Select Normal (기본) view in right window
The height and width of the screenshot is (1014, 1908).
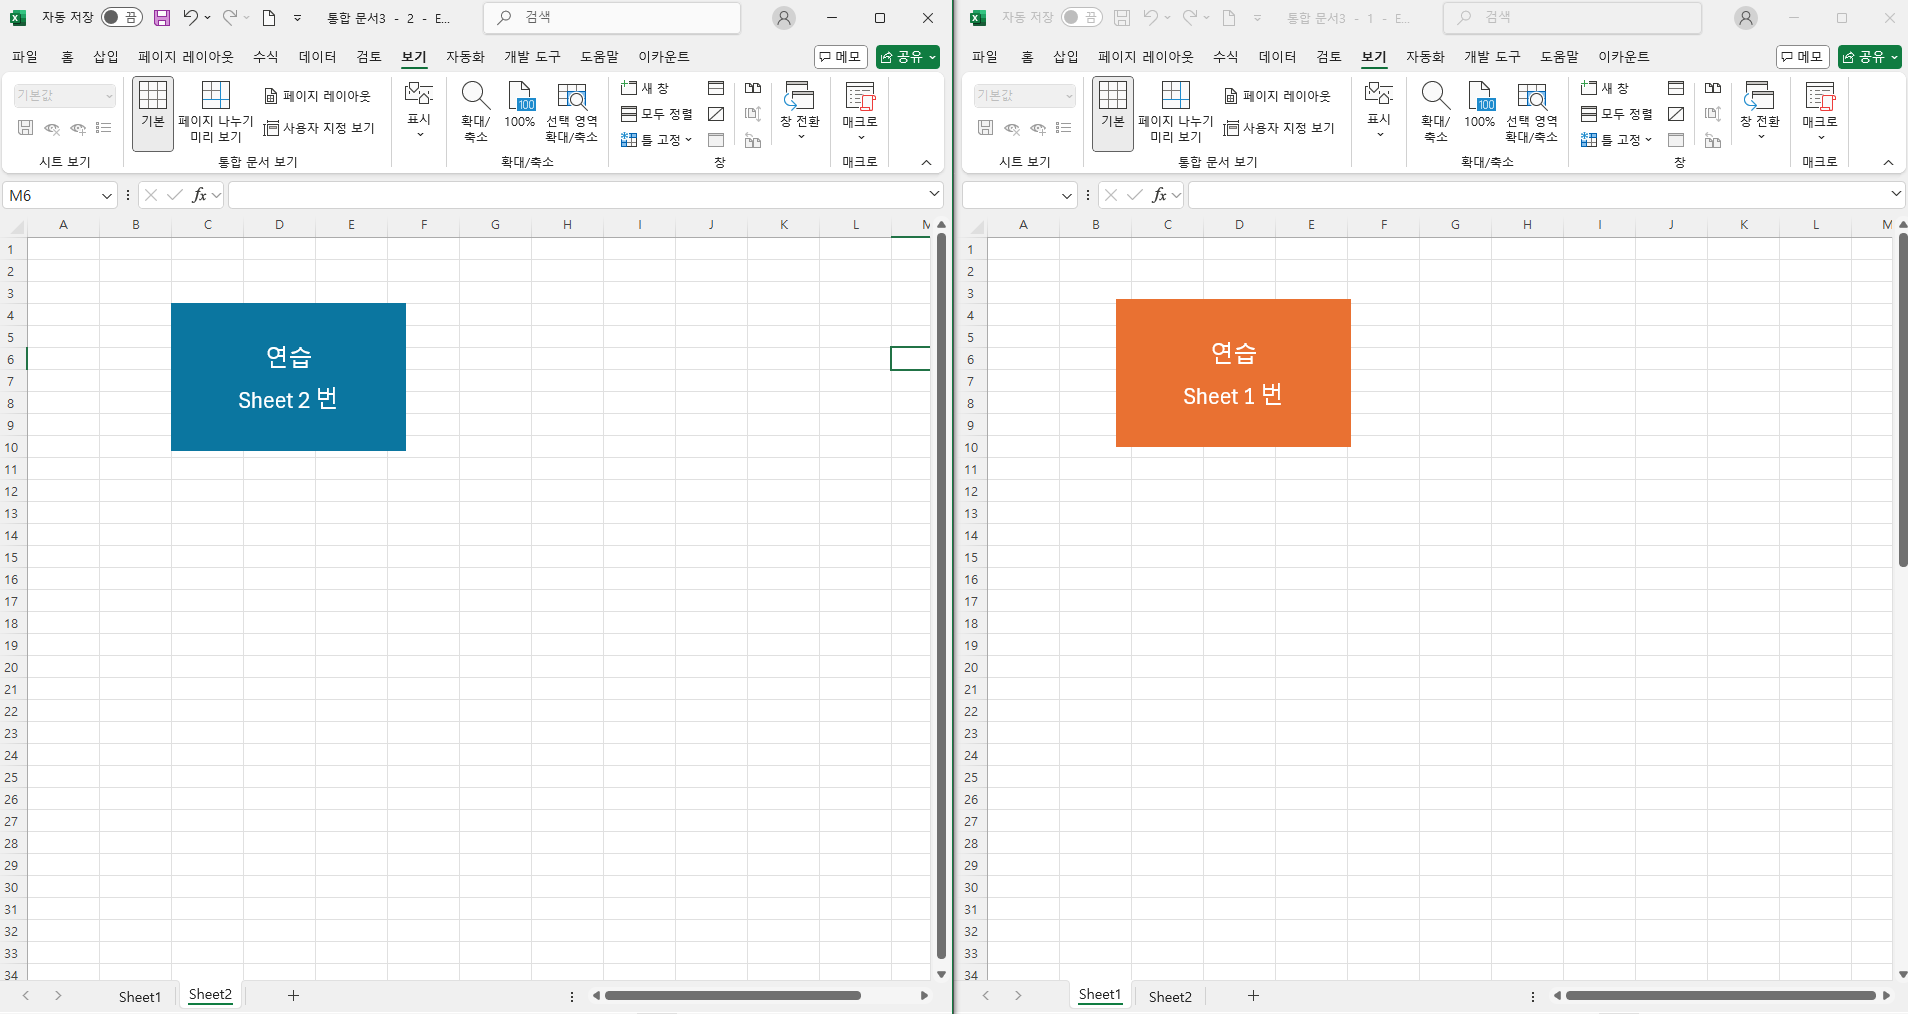(1113, 113)
